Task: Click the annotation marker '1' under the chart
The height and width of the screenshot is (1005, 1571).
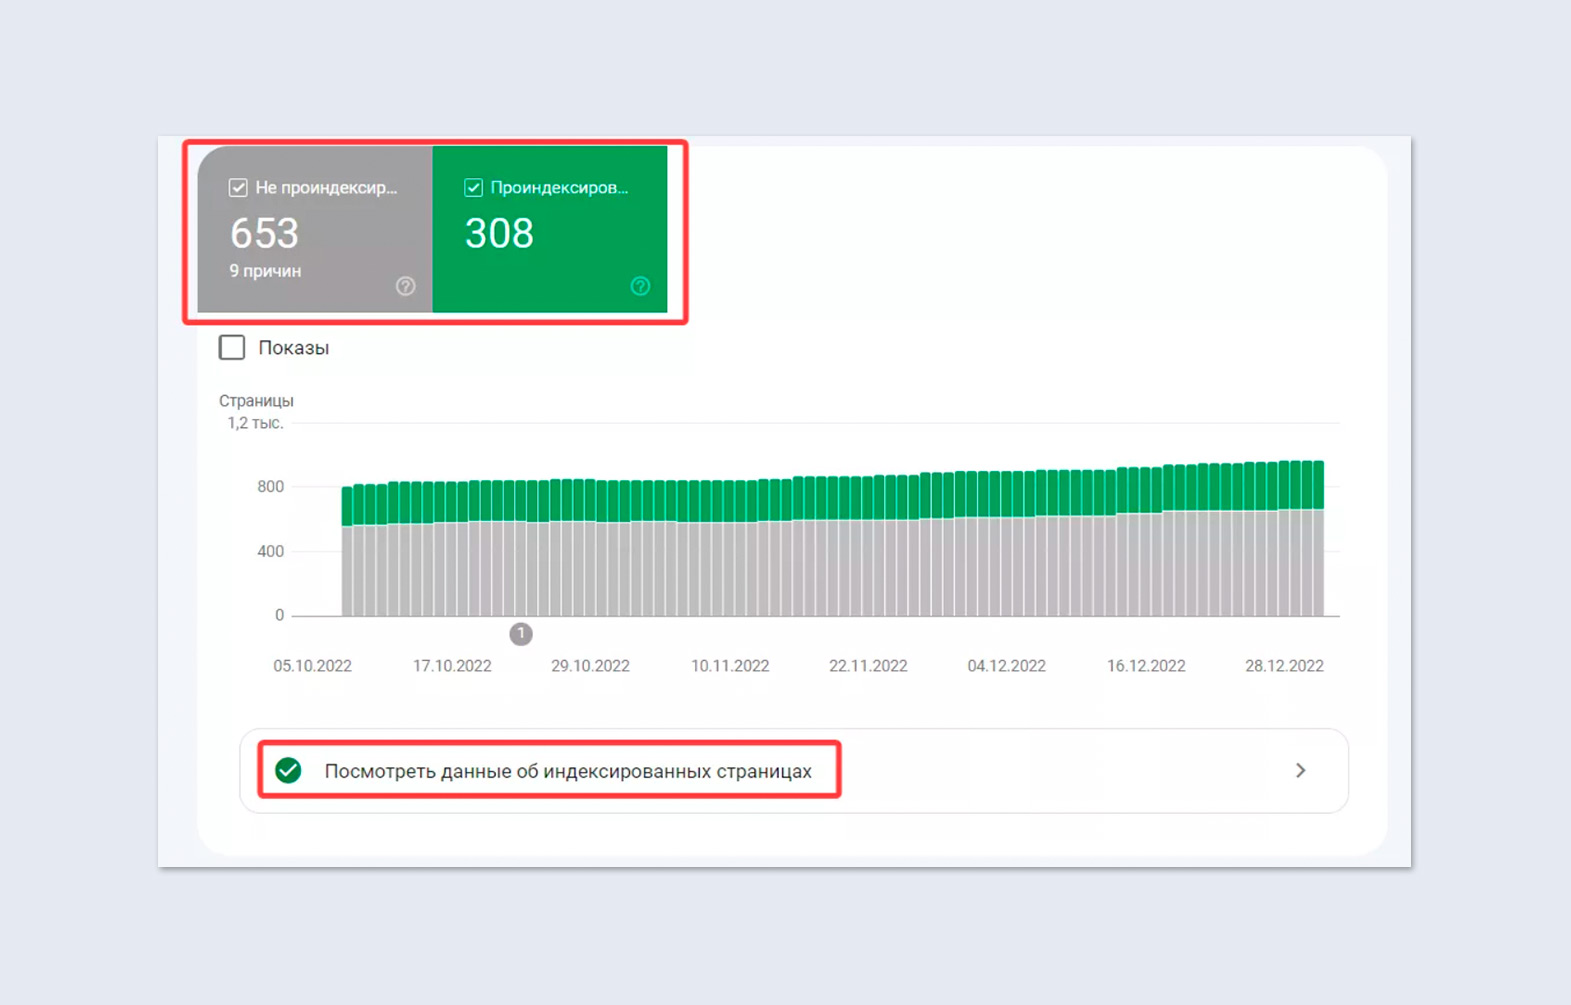Action: pos(521,634)
